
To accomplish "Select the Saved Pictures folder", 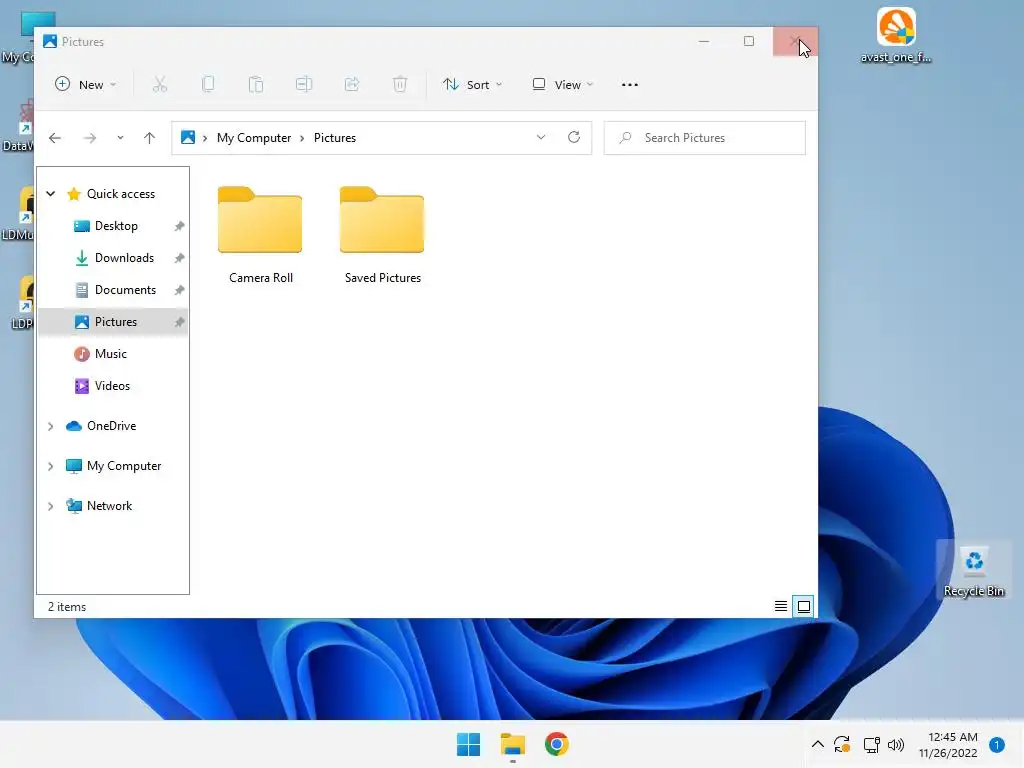I will pyautogui.click(x=383, y=235).
